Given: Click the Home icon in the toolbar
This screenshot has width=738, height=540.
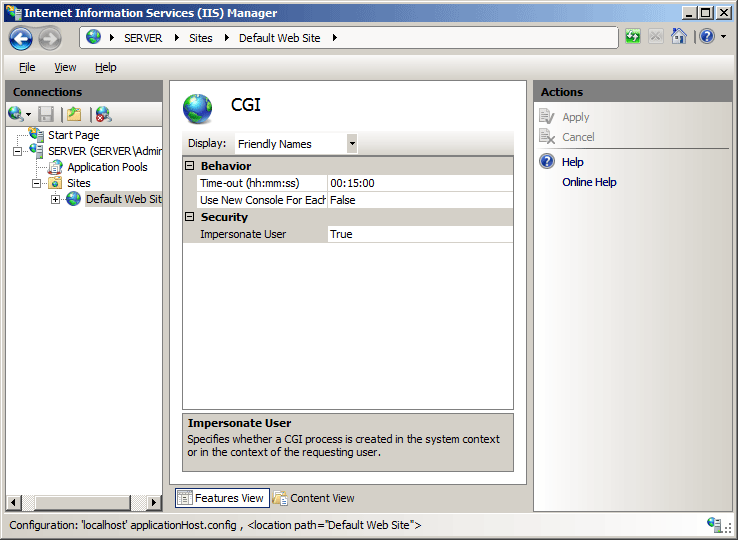Looking at the screenshot, I should click(x=679, y=37).
